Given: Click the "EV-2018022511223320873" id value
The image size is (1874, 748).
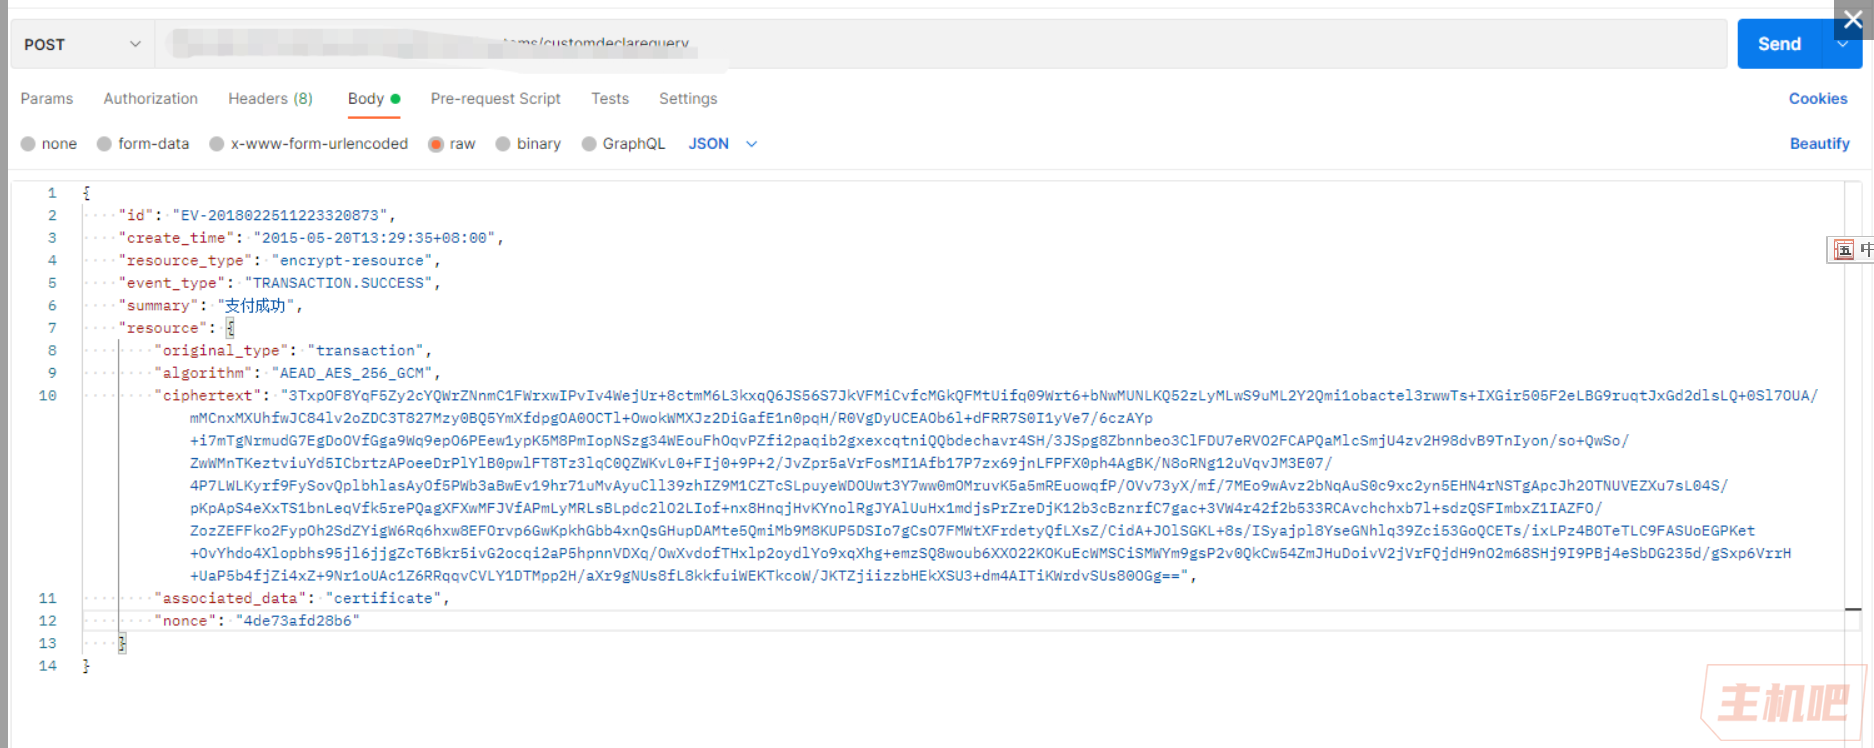Looking at the screenshot, I should pos(280,215).
